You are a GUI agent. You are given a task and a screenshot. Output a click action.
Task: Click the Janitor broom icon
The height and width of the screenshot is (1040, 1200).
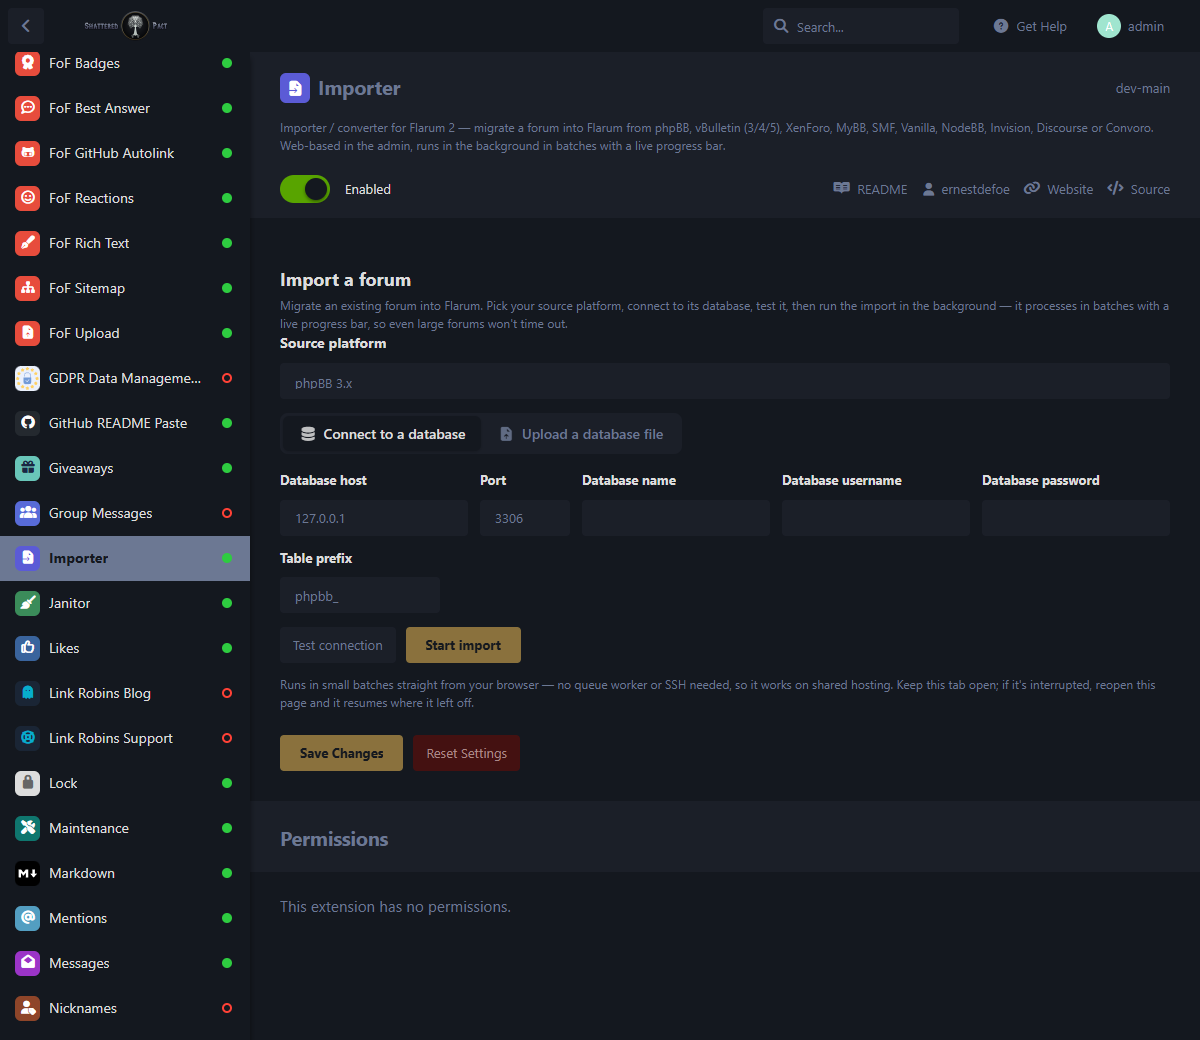[x=28, y=603]
